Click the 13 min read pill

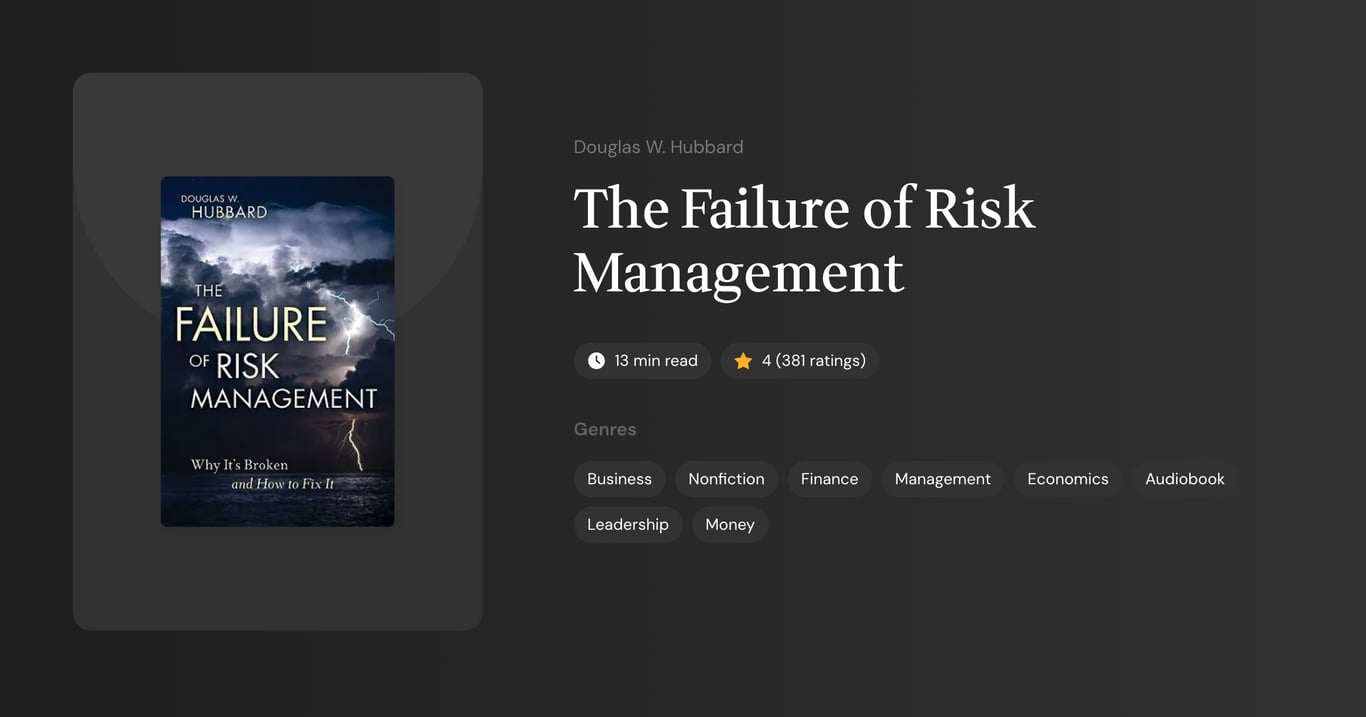click(642, 360)
